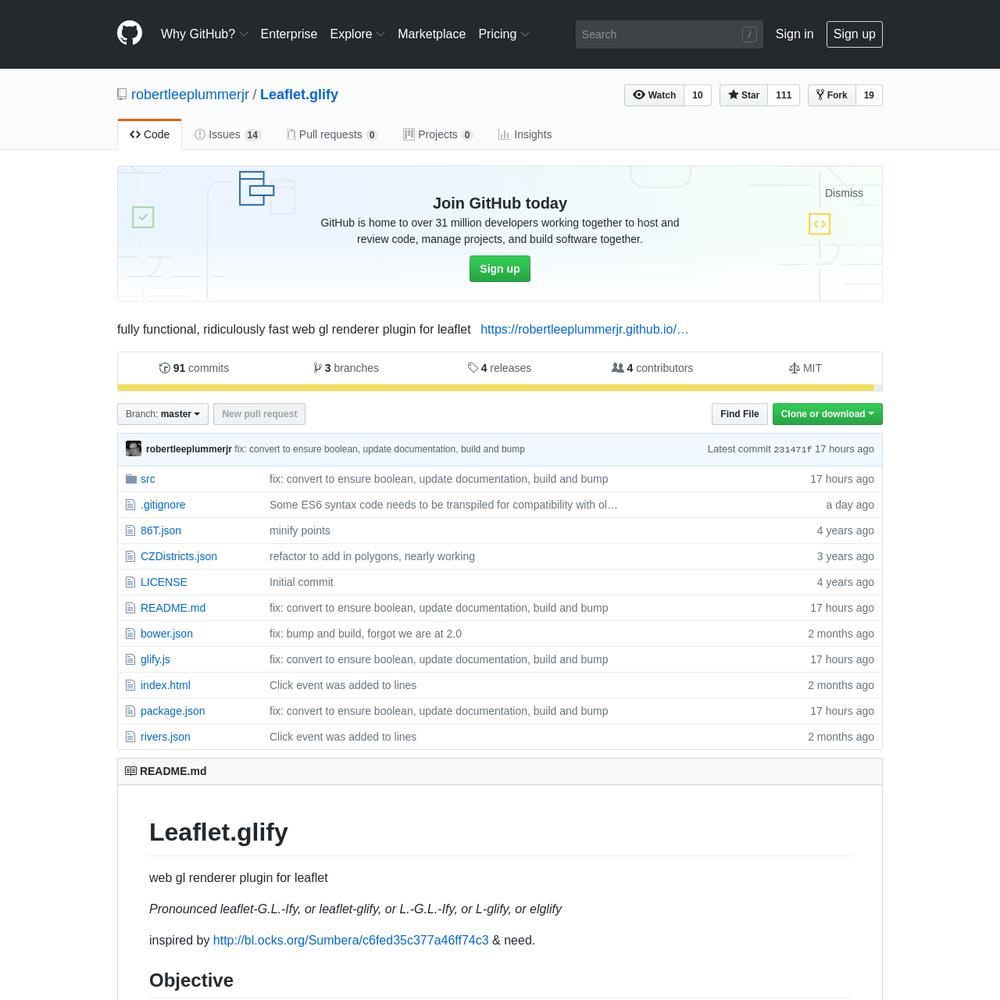Image resolution: width=1000 pixels, height=1000 pixels.
Task: Open latest commit hash 231471f
Action: click(793, 449)
